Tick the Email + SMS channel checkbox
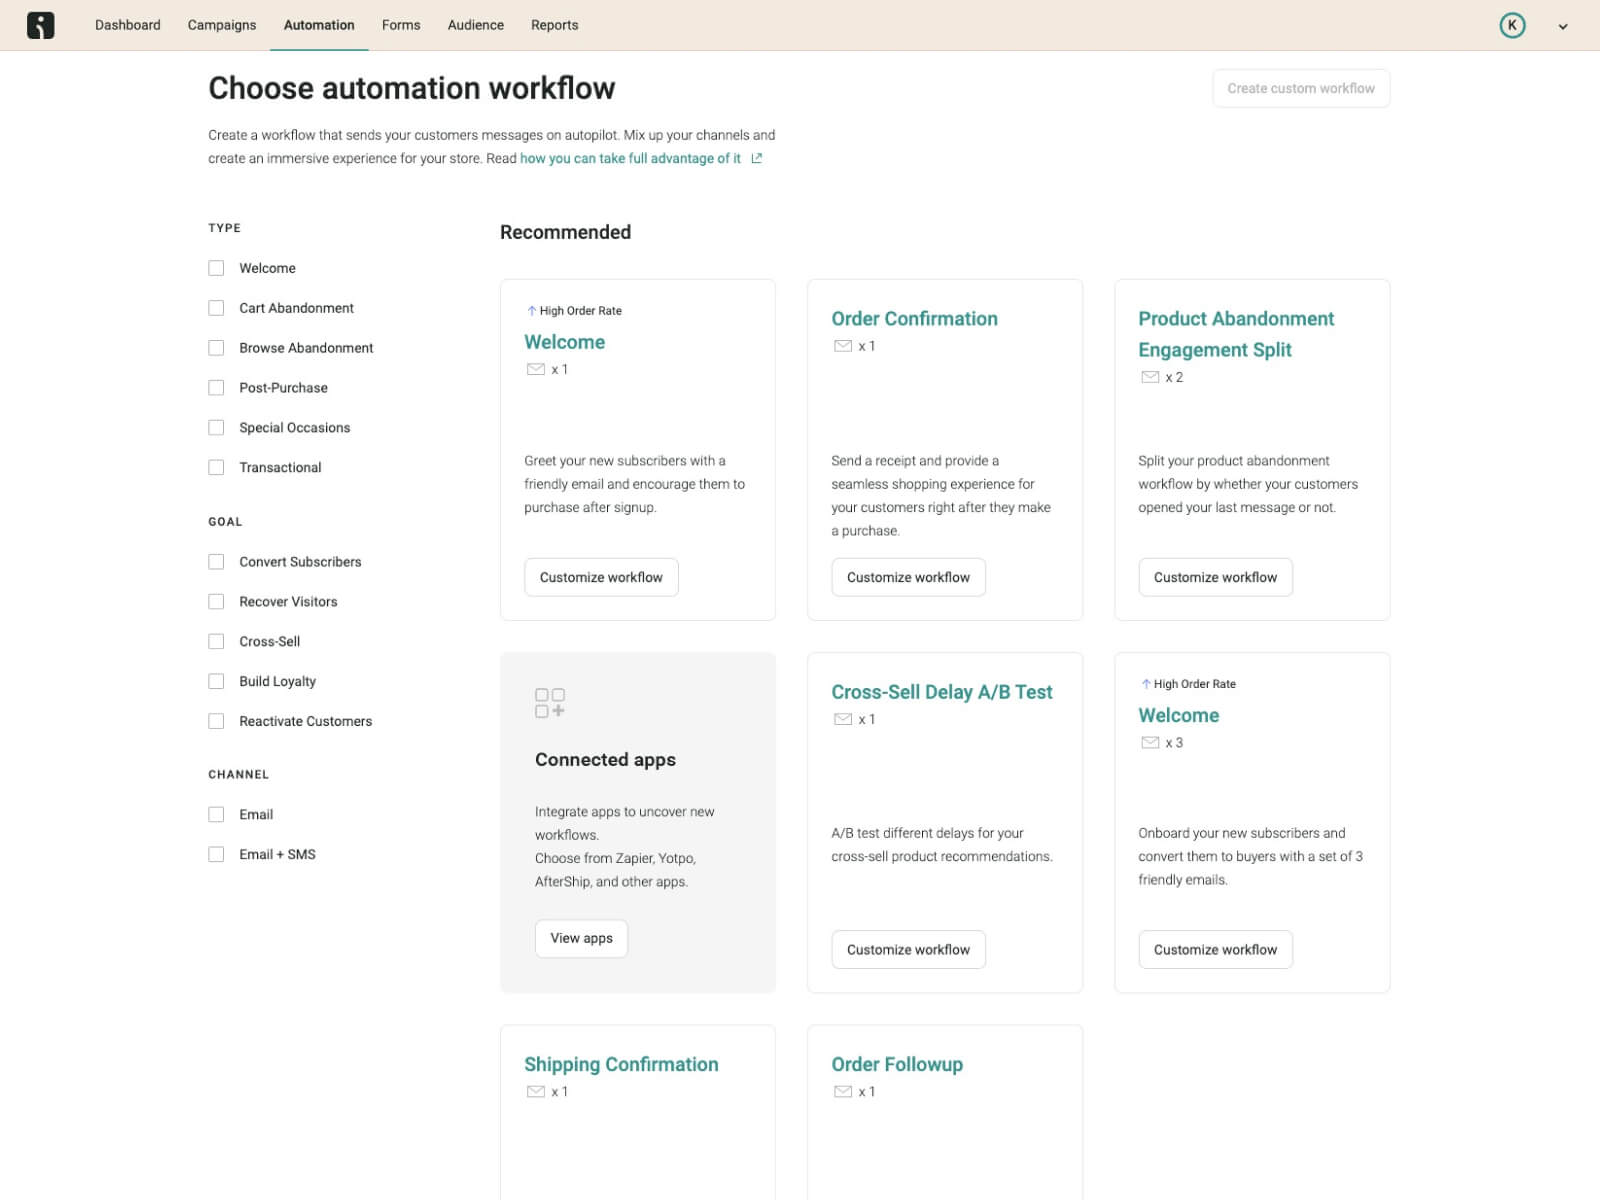Image resolution: width=1600 pixels, height=1200 pixels. [216, 854]
